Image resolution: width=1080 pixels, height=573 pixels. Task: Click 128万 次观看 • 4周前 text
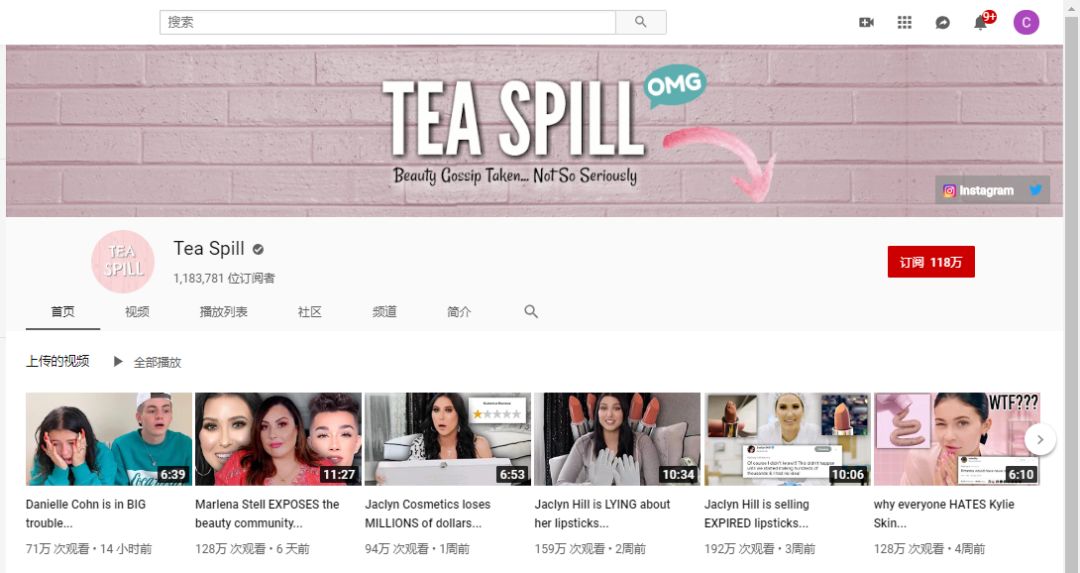click(x=929, y=549)
